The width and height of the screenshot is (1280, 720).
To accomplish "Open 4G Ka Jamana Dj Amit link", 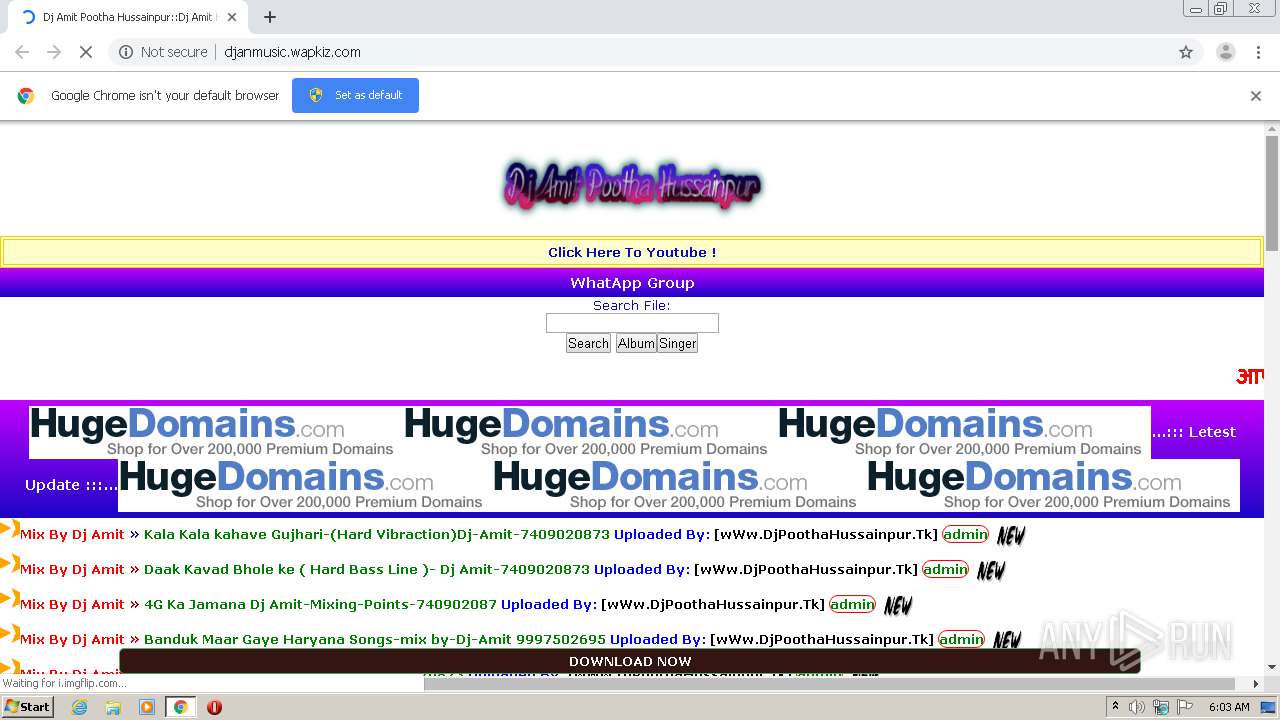I will [320, 604].
